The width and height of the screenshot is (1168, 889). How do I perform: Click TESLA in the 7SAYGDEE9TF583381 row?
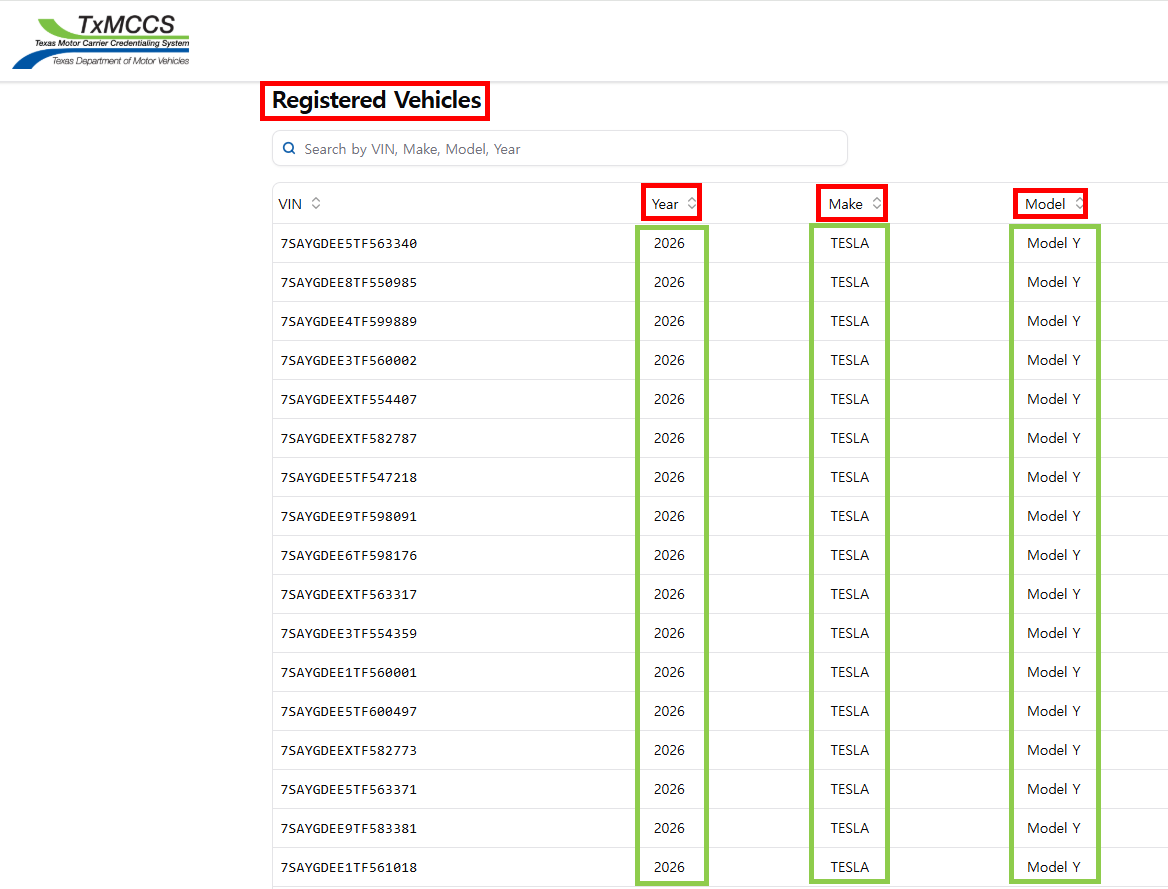(850, 828)
